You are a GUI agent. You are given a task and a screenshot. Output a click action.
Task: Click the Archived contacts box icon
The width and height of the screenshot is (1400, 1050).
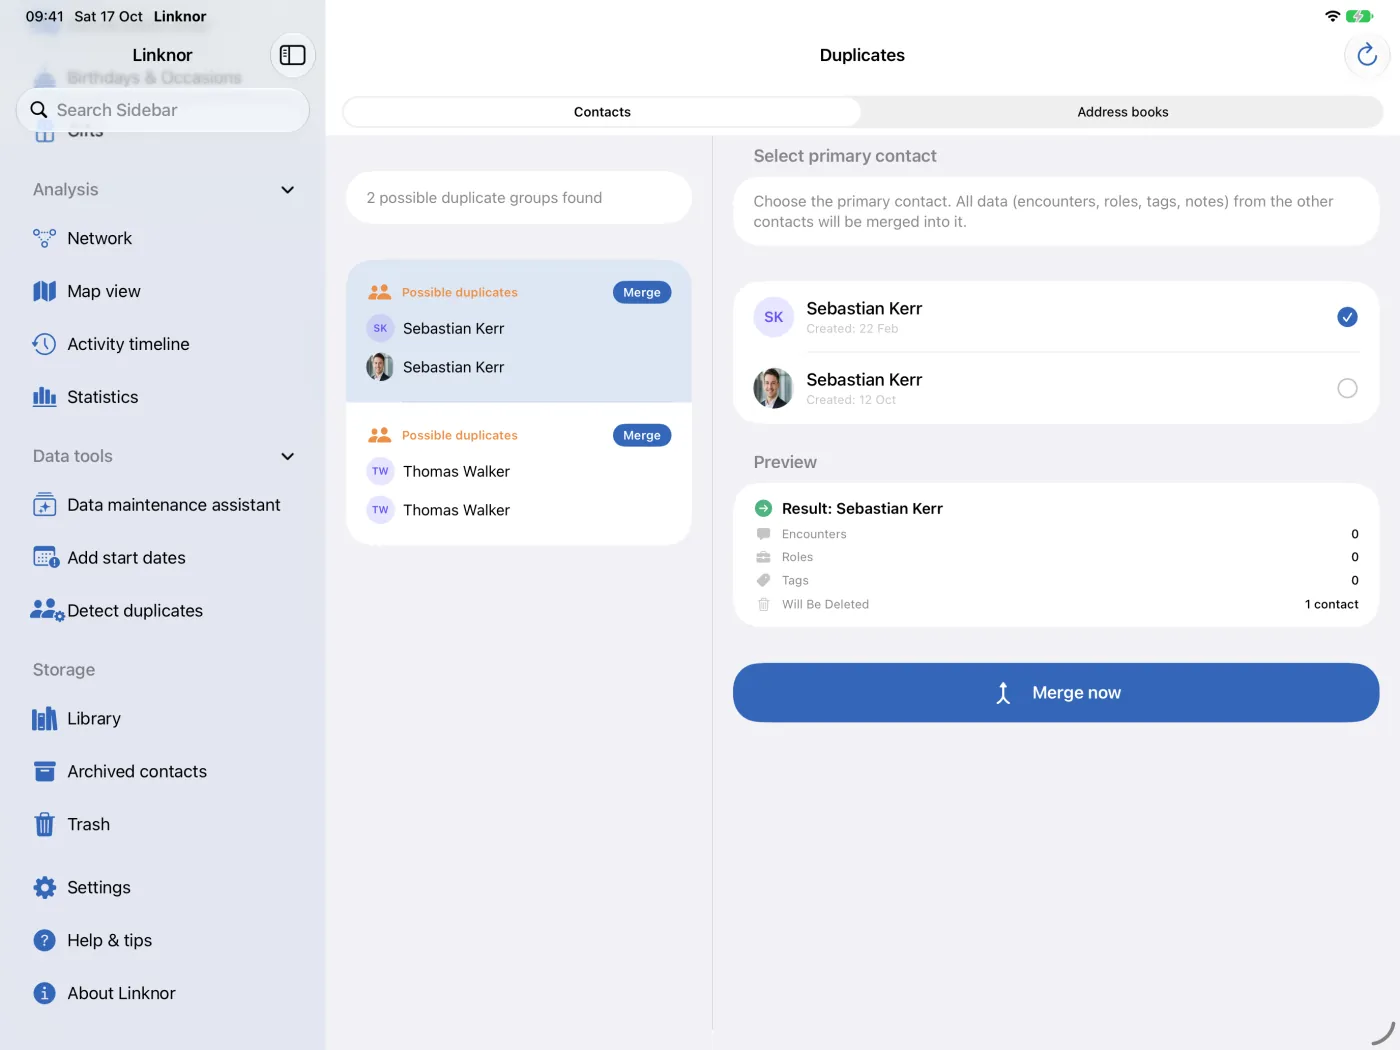[x=44, y=772]
